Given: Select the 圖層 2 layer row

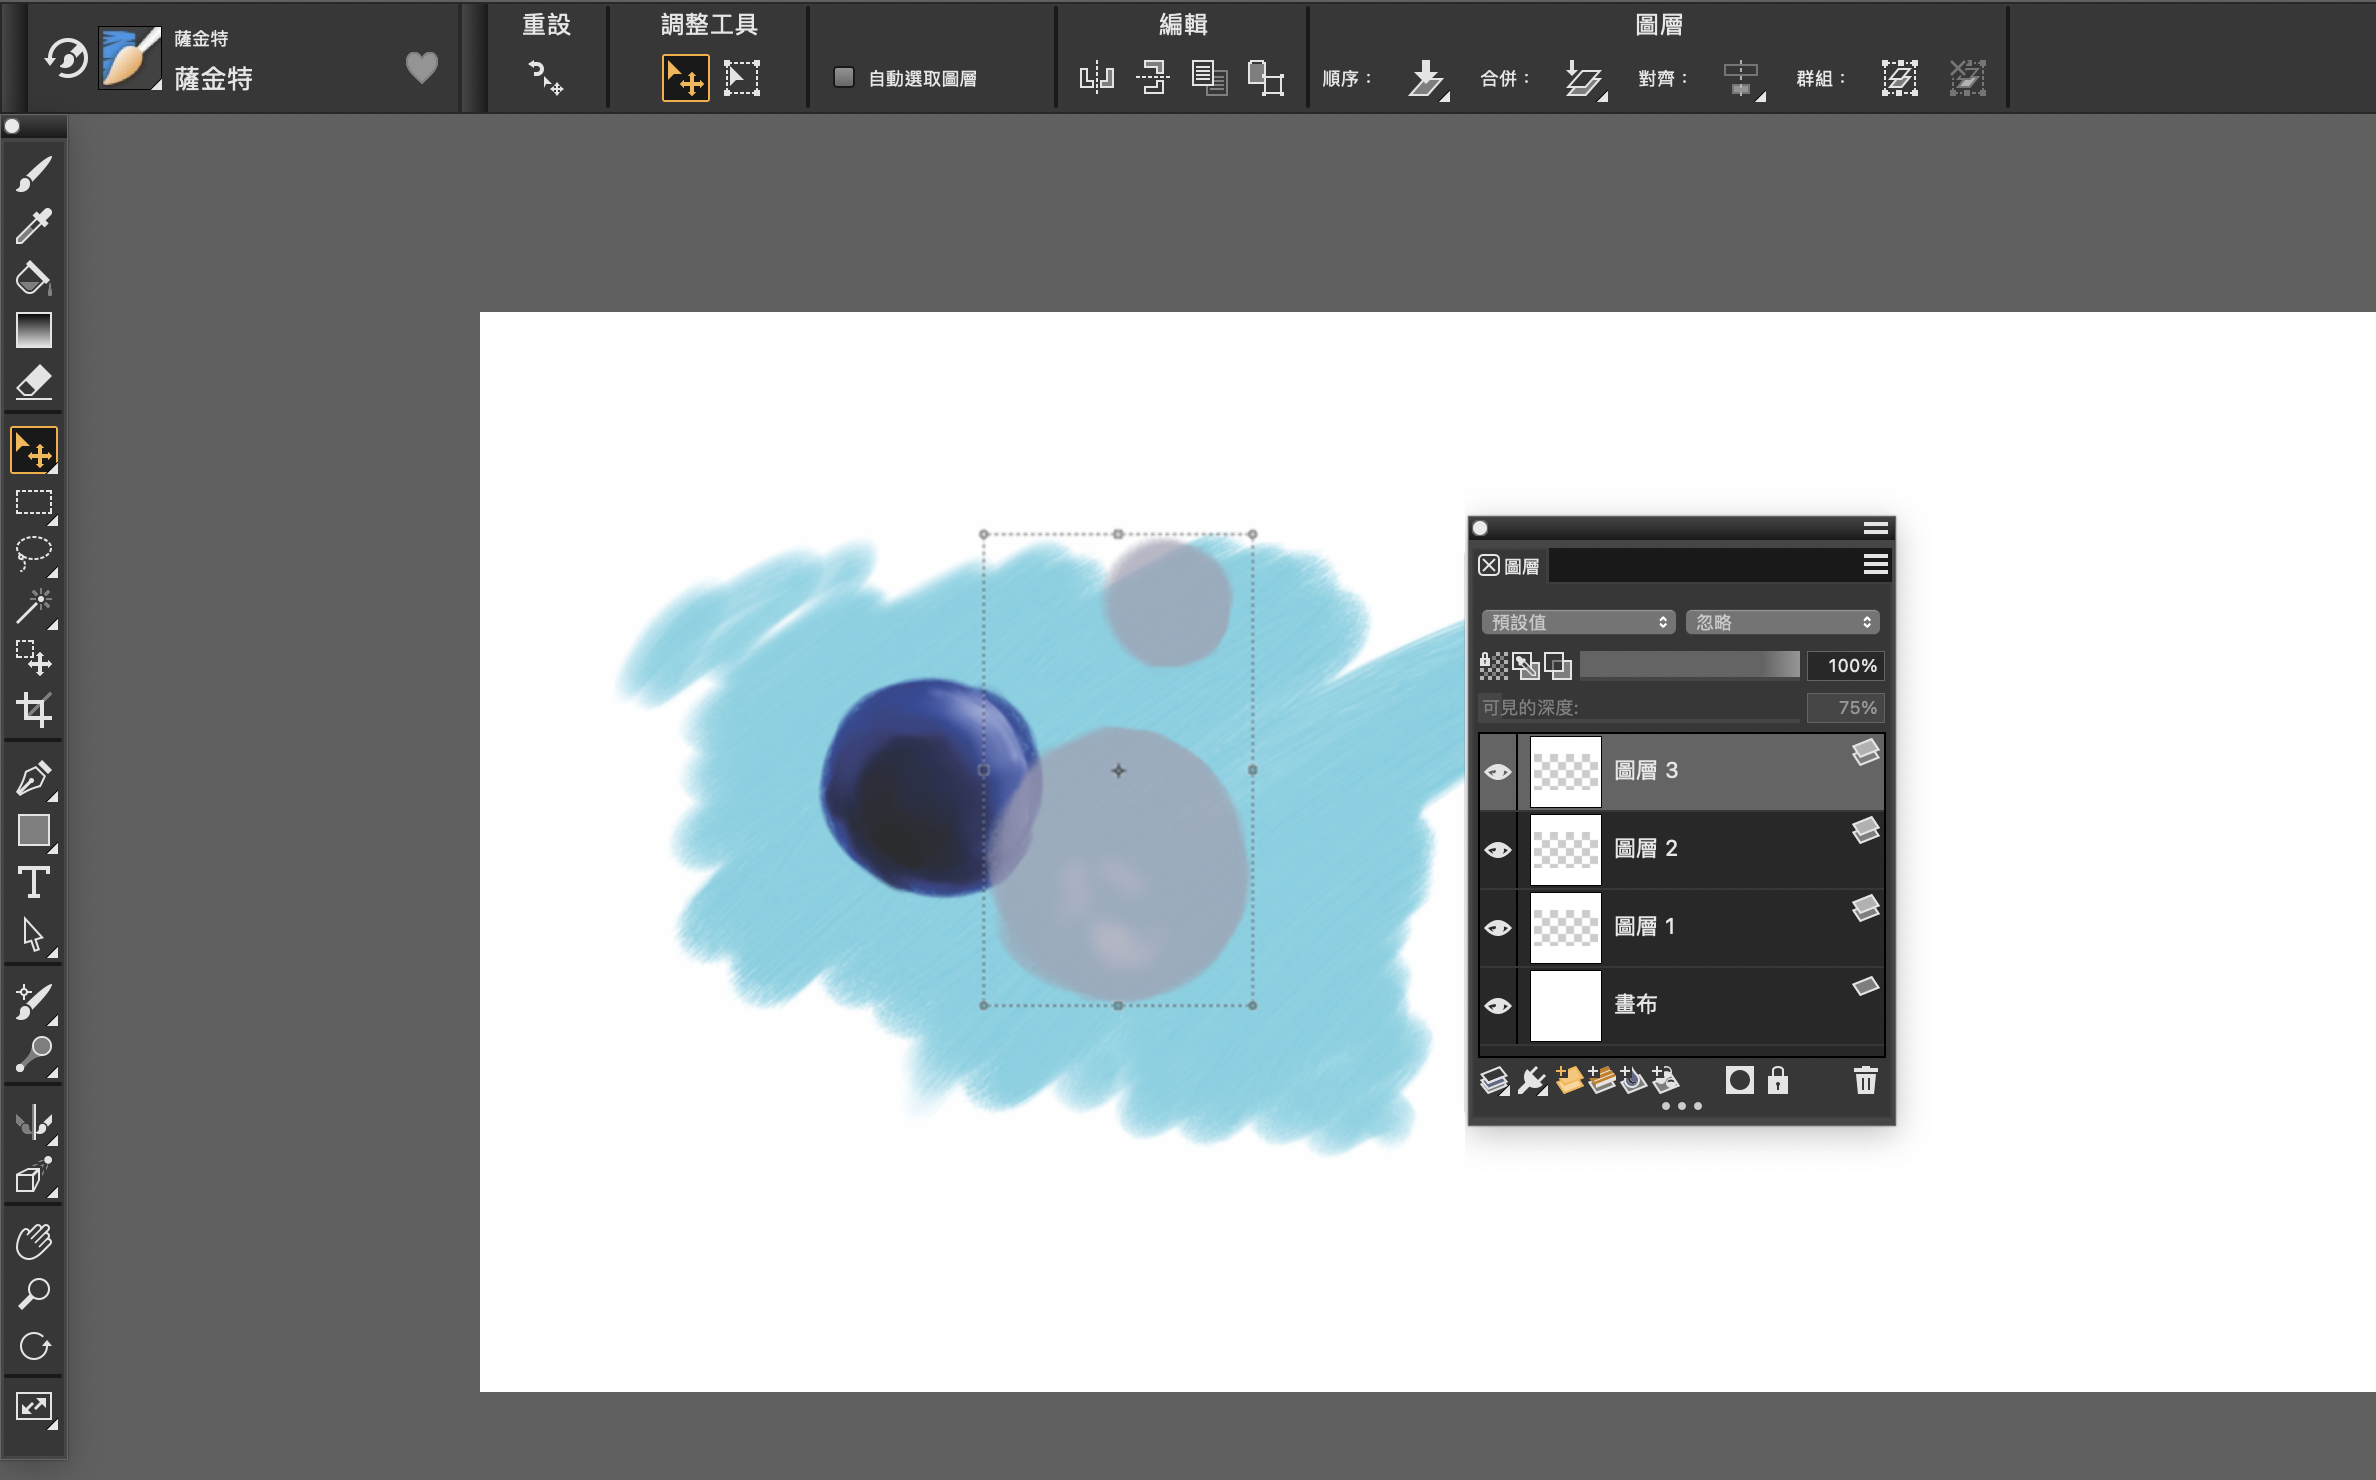Looking at the screenshot, I should 1700,850.
